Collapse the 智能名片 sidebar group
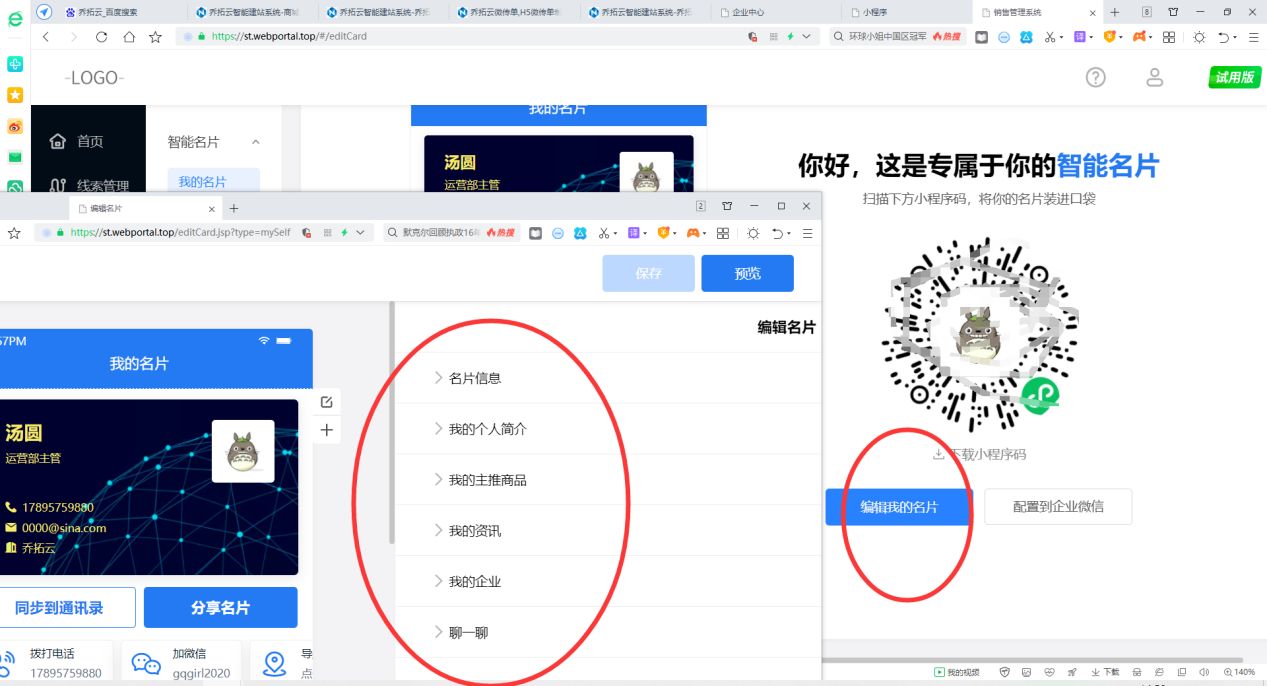The image size is (1267, 686). [255, 142]
